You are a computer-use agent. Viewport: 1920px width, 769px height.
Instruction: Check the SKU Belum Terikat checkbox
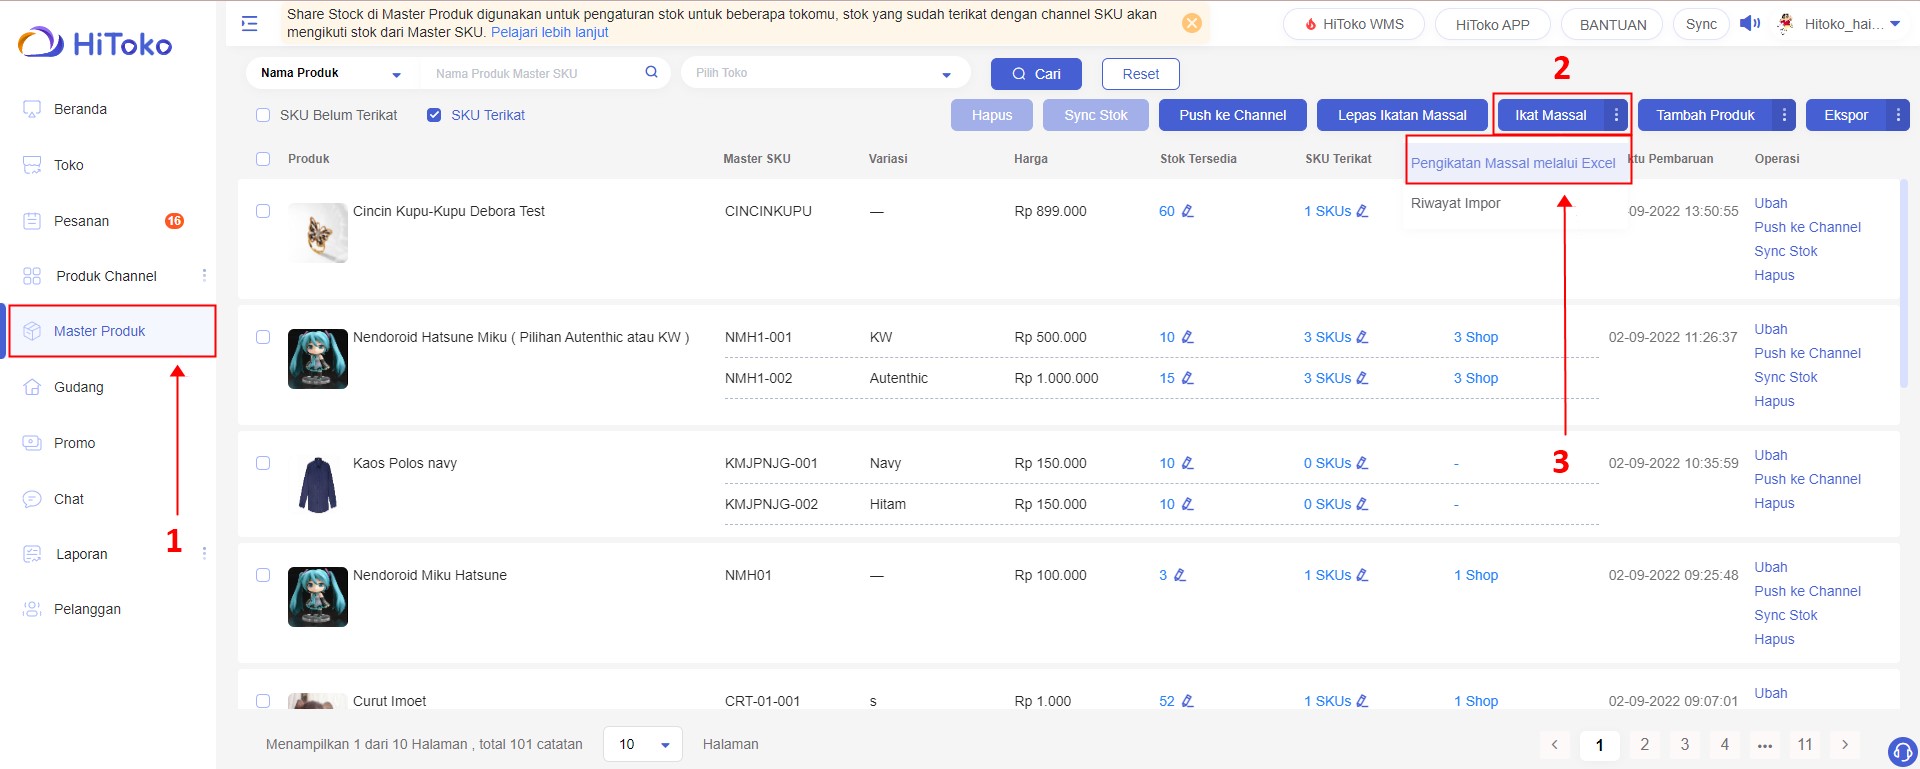263,115
